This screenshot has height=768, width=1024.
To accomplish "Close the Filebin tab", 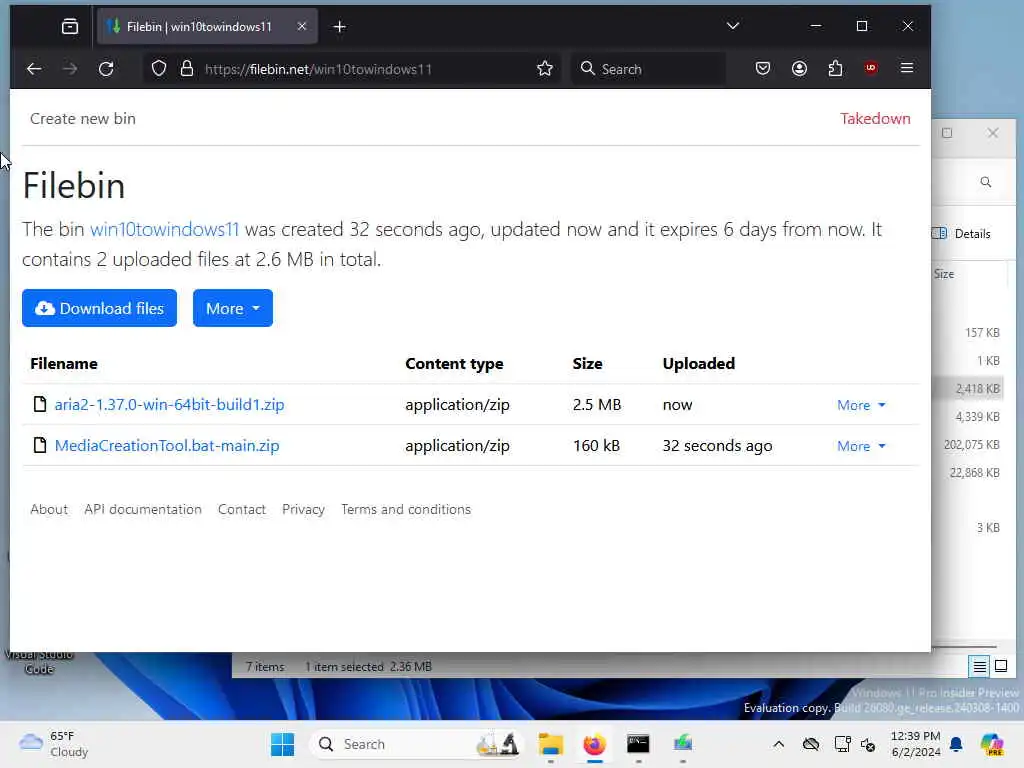I will pyautogui.click(x=302, y=27).
